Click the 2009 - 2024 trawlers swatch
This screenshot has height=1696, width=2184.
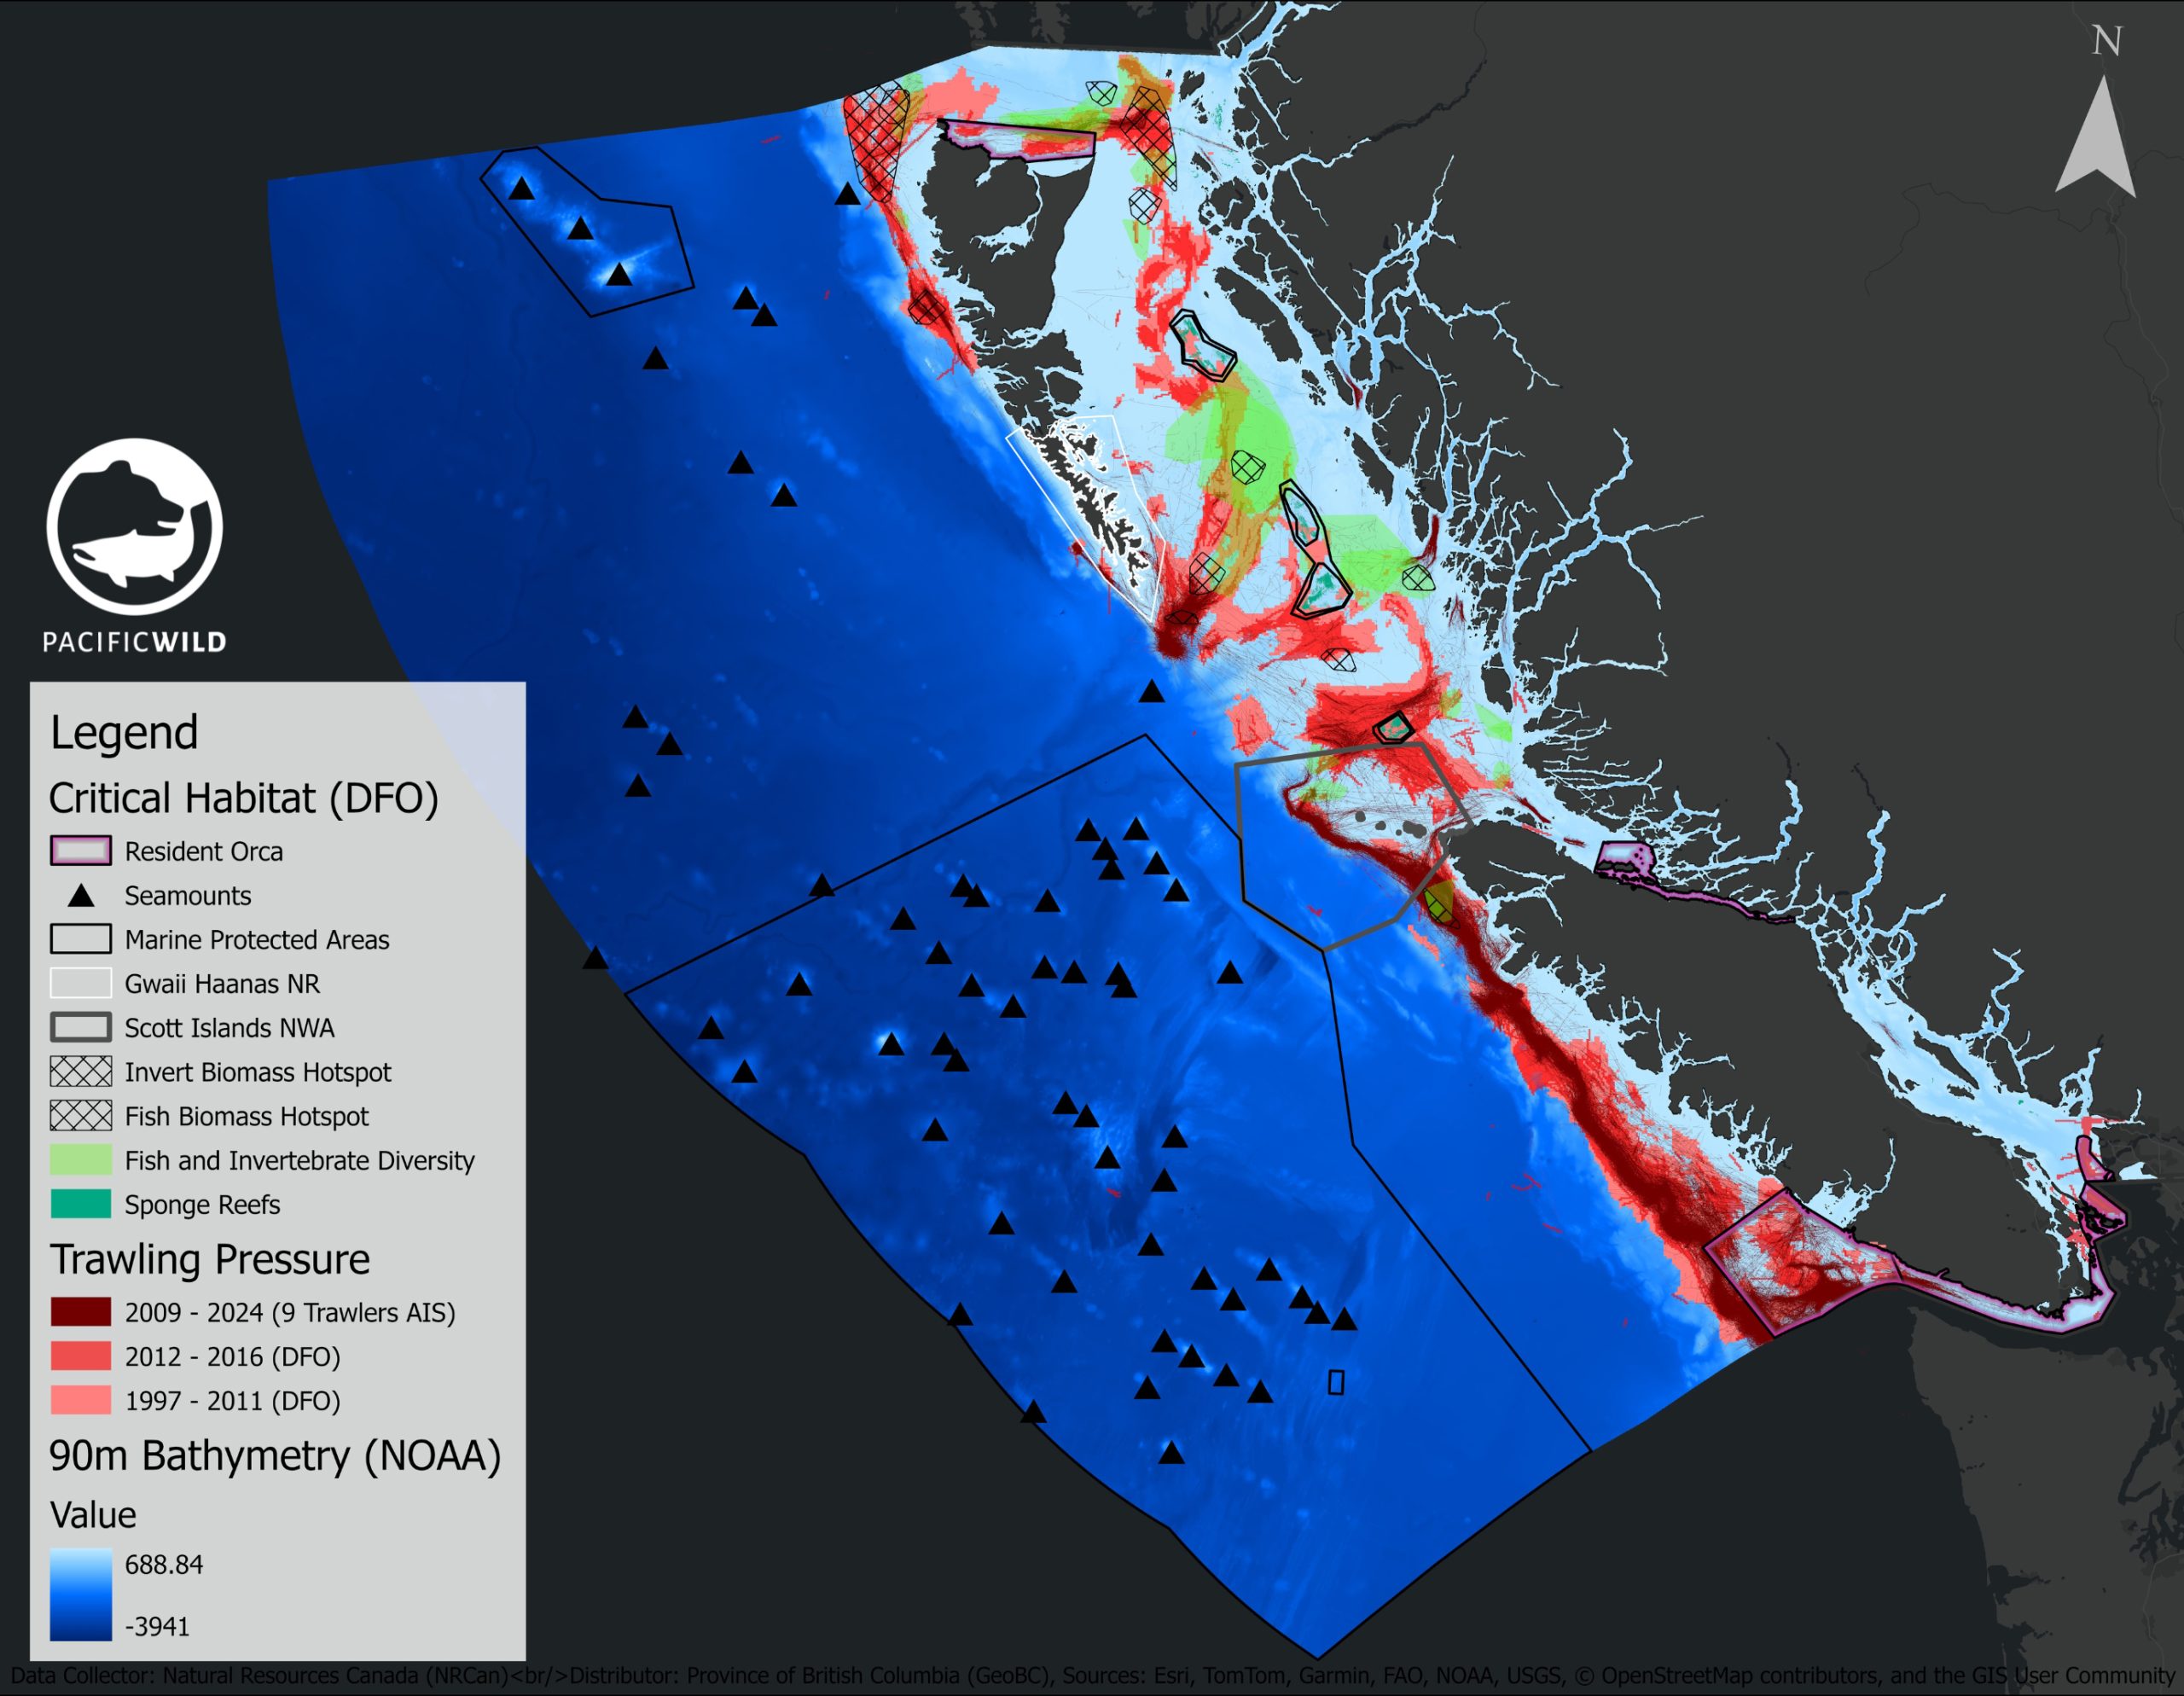(81, 1312)
